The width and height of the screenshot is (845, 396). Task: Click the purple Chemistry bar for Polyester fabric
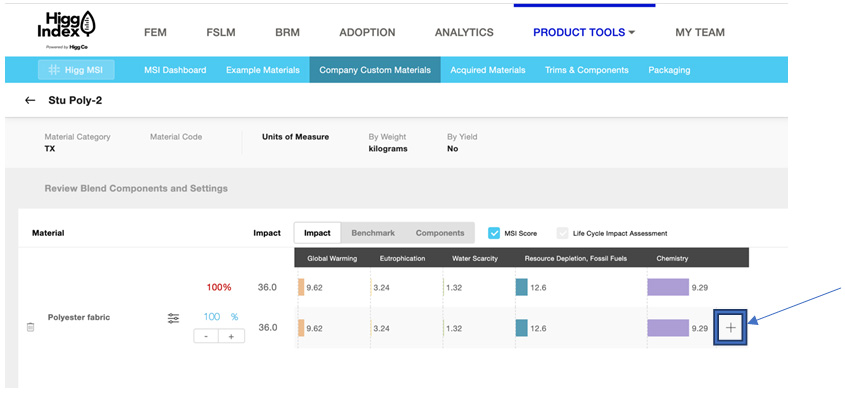point(668,328)
